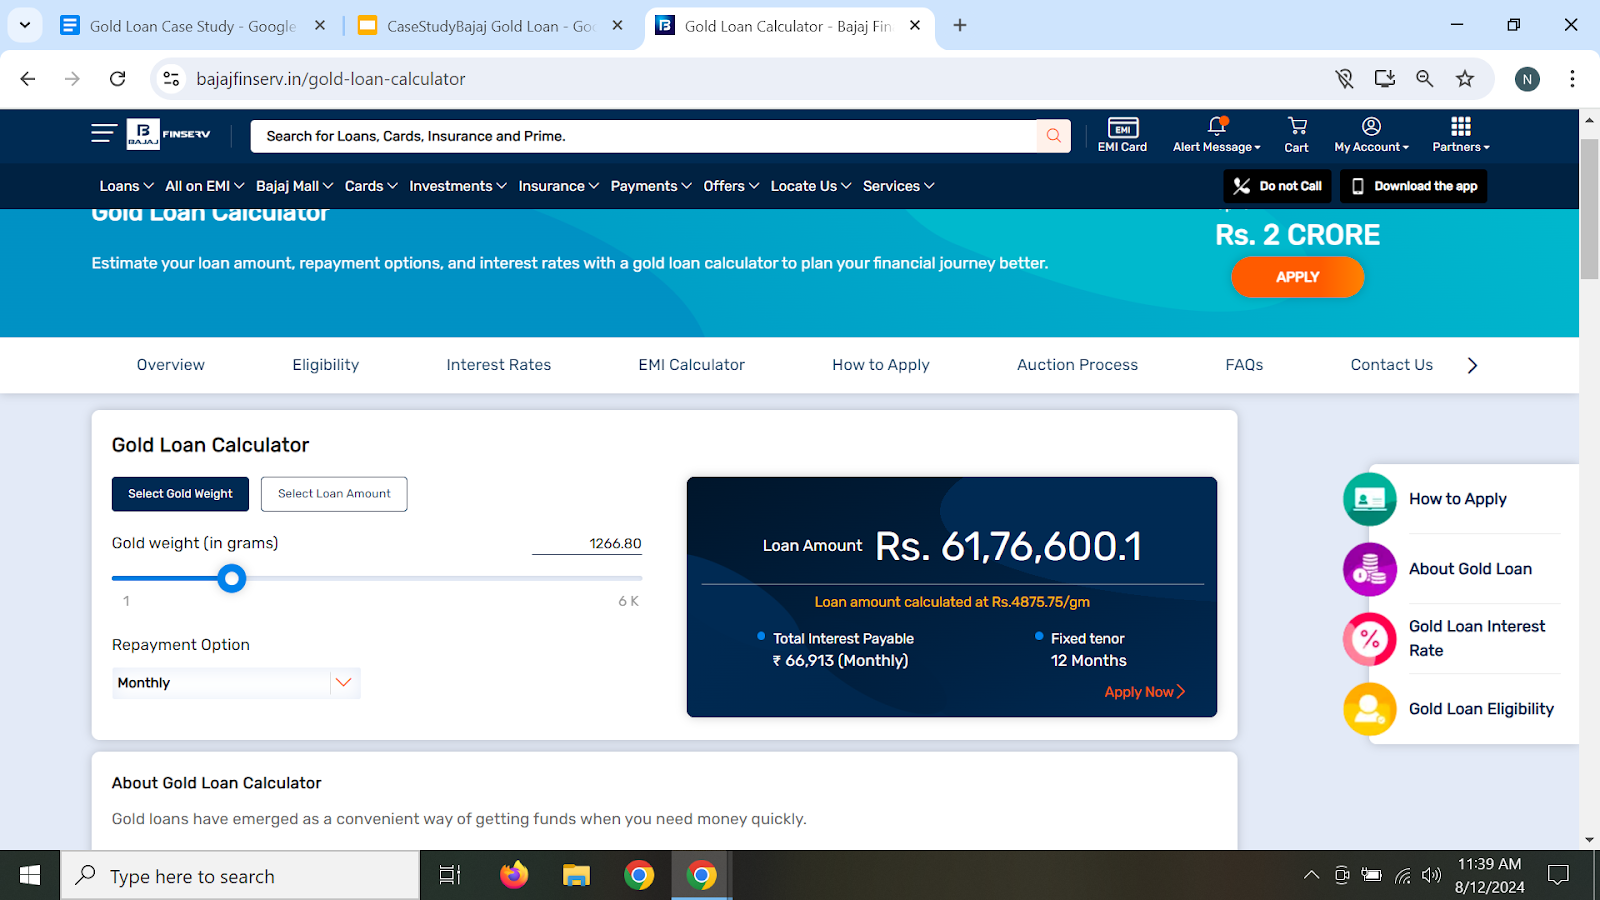Go to the Interest Rates tab
The image size is (1600, 900).
click(x=498, y=365)
